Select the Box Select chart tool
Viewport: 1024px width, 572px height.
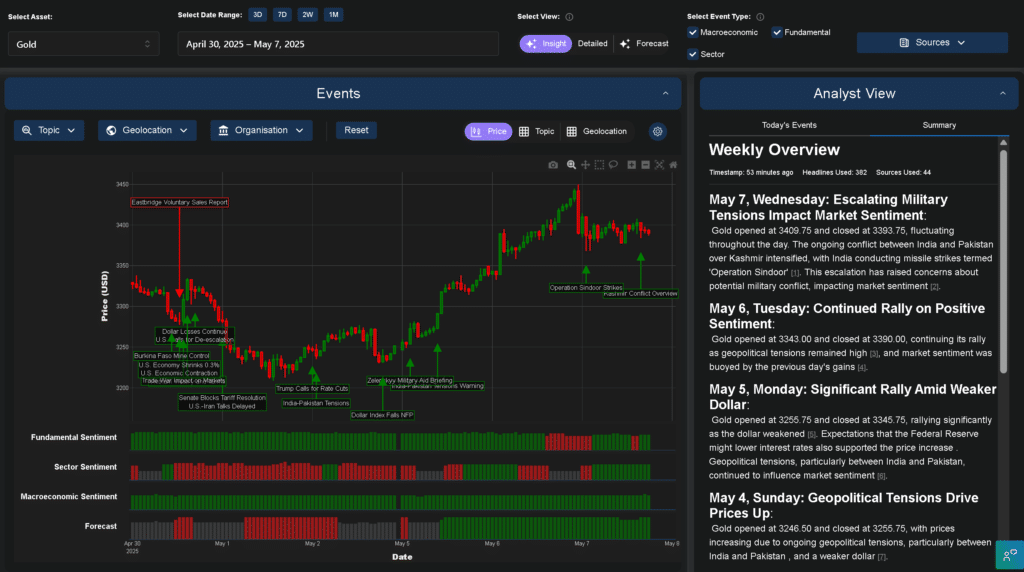[x=599, y=165]
